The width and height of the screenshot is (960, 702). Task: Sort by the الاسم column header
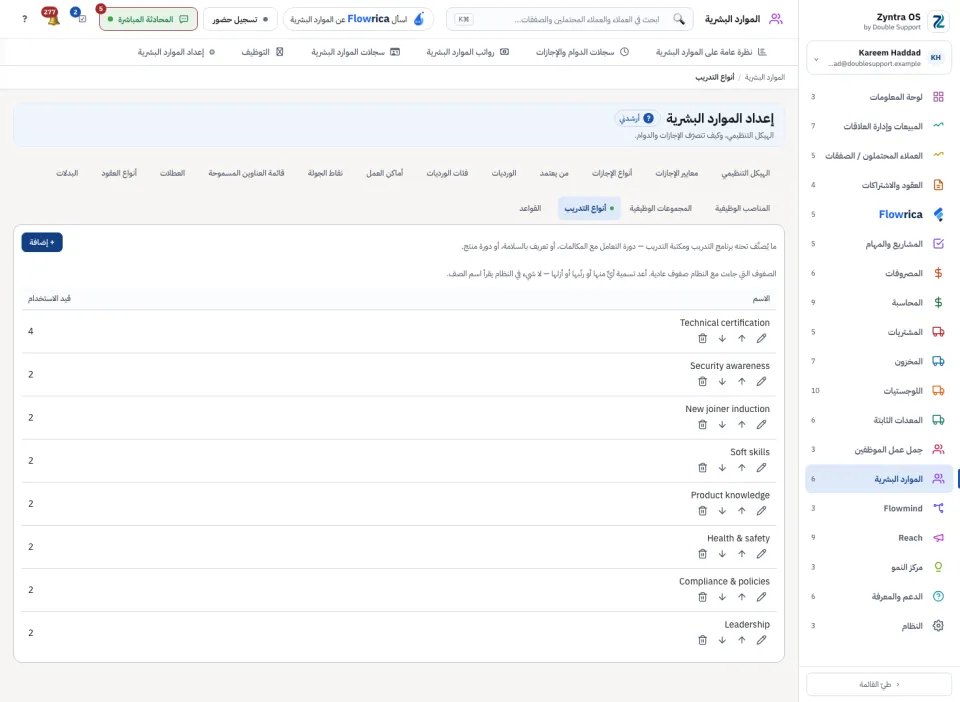(x=761, y=299)
